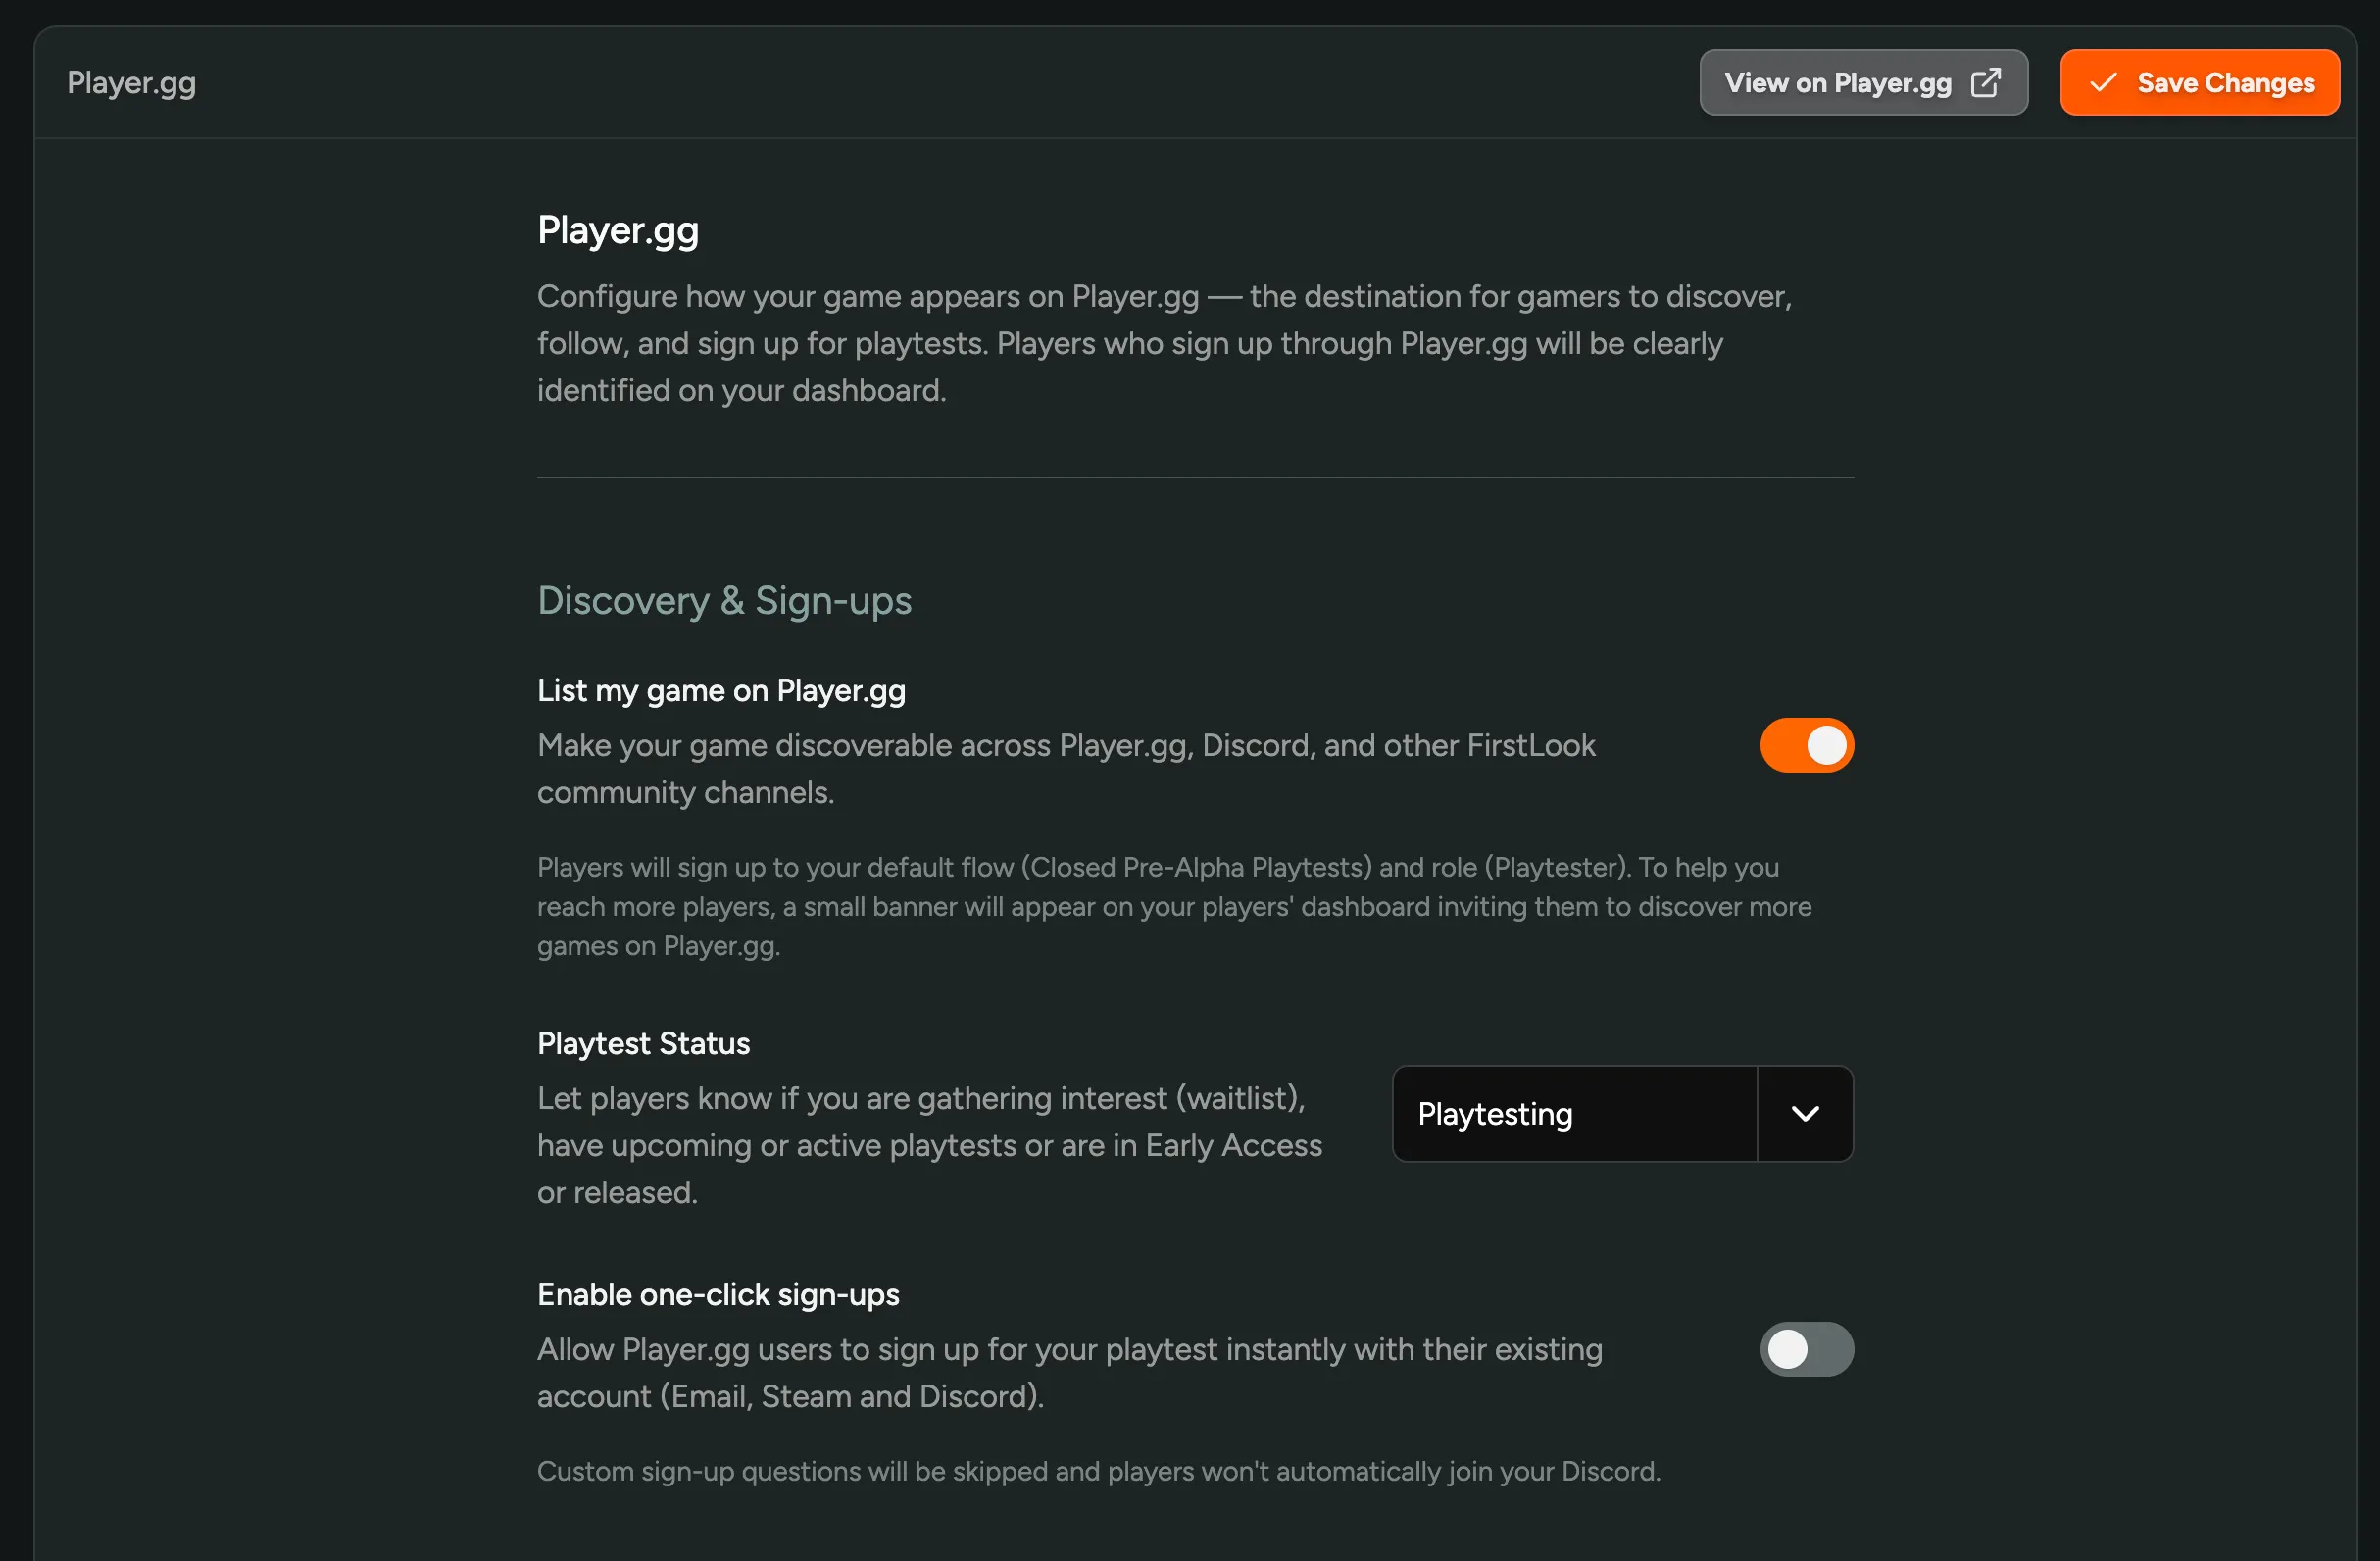Click the divider line below the page description
Viewport: 2380px width, 1561px height.
(x=1195, y=478)
